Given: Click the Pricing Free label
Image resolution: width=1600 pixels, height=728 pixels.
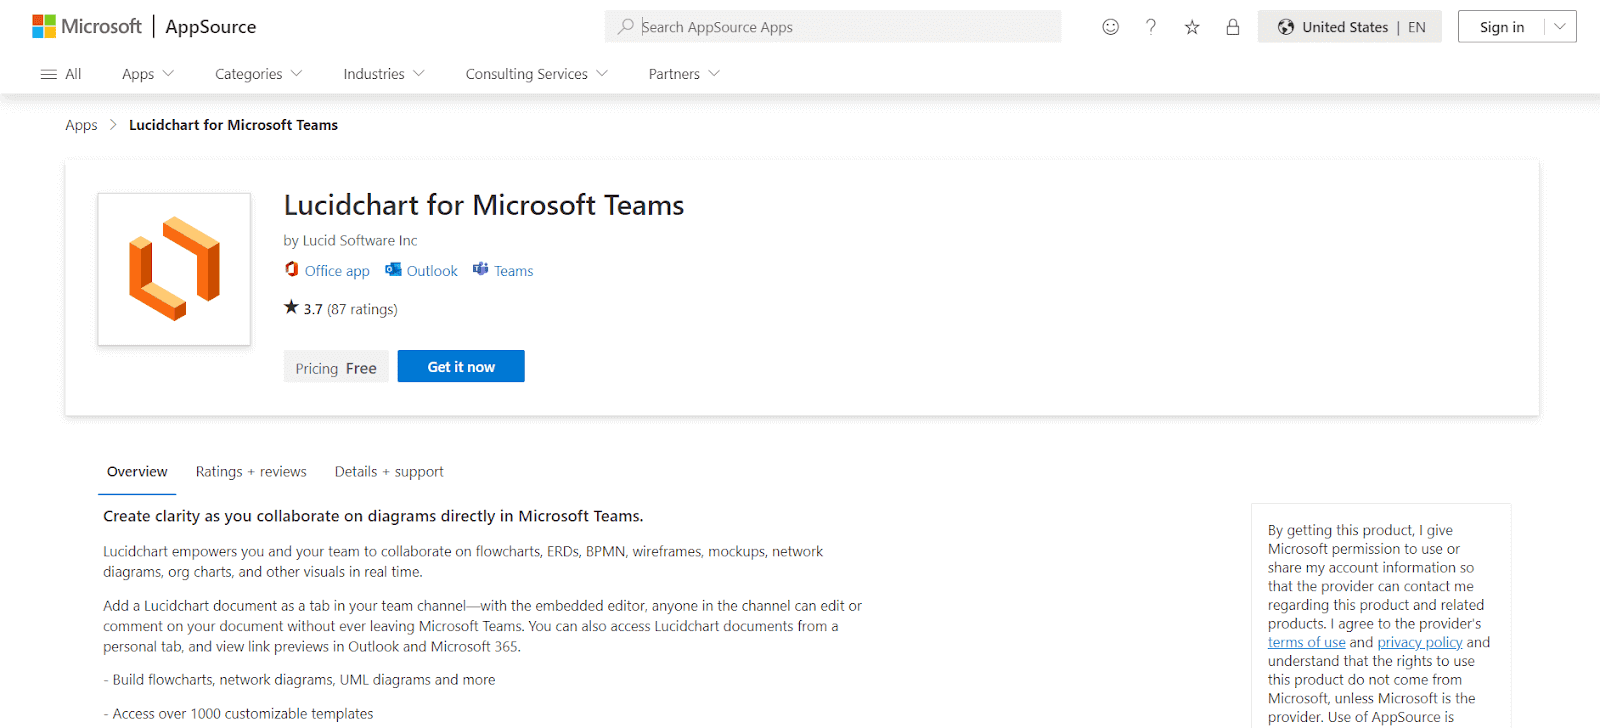Looking at the screenshot, I should pyautogui.click(x=336, y=368).
